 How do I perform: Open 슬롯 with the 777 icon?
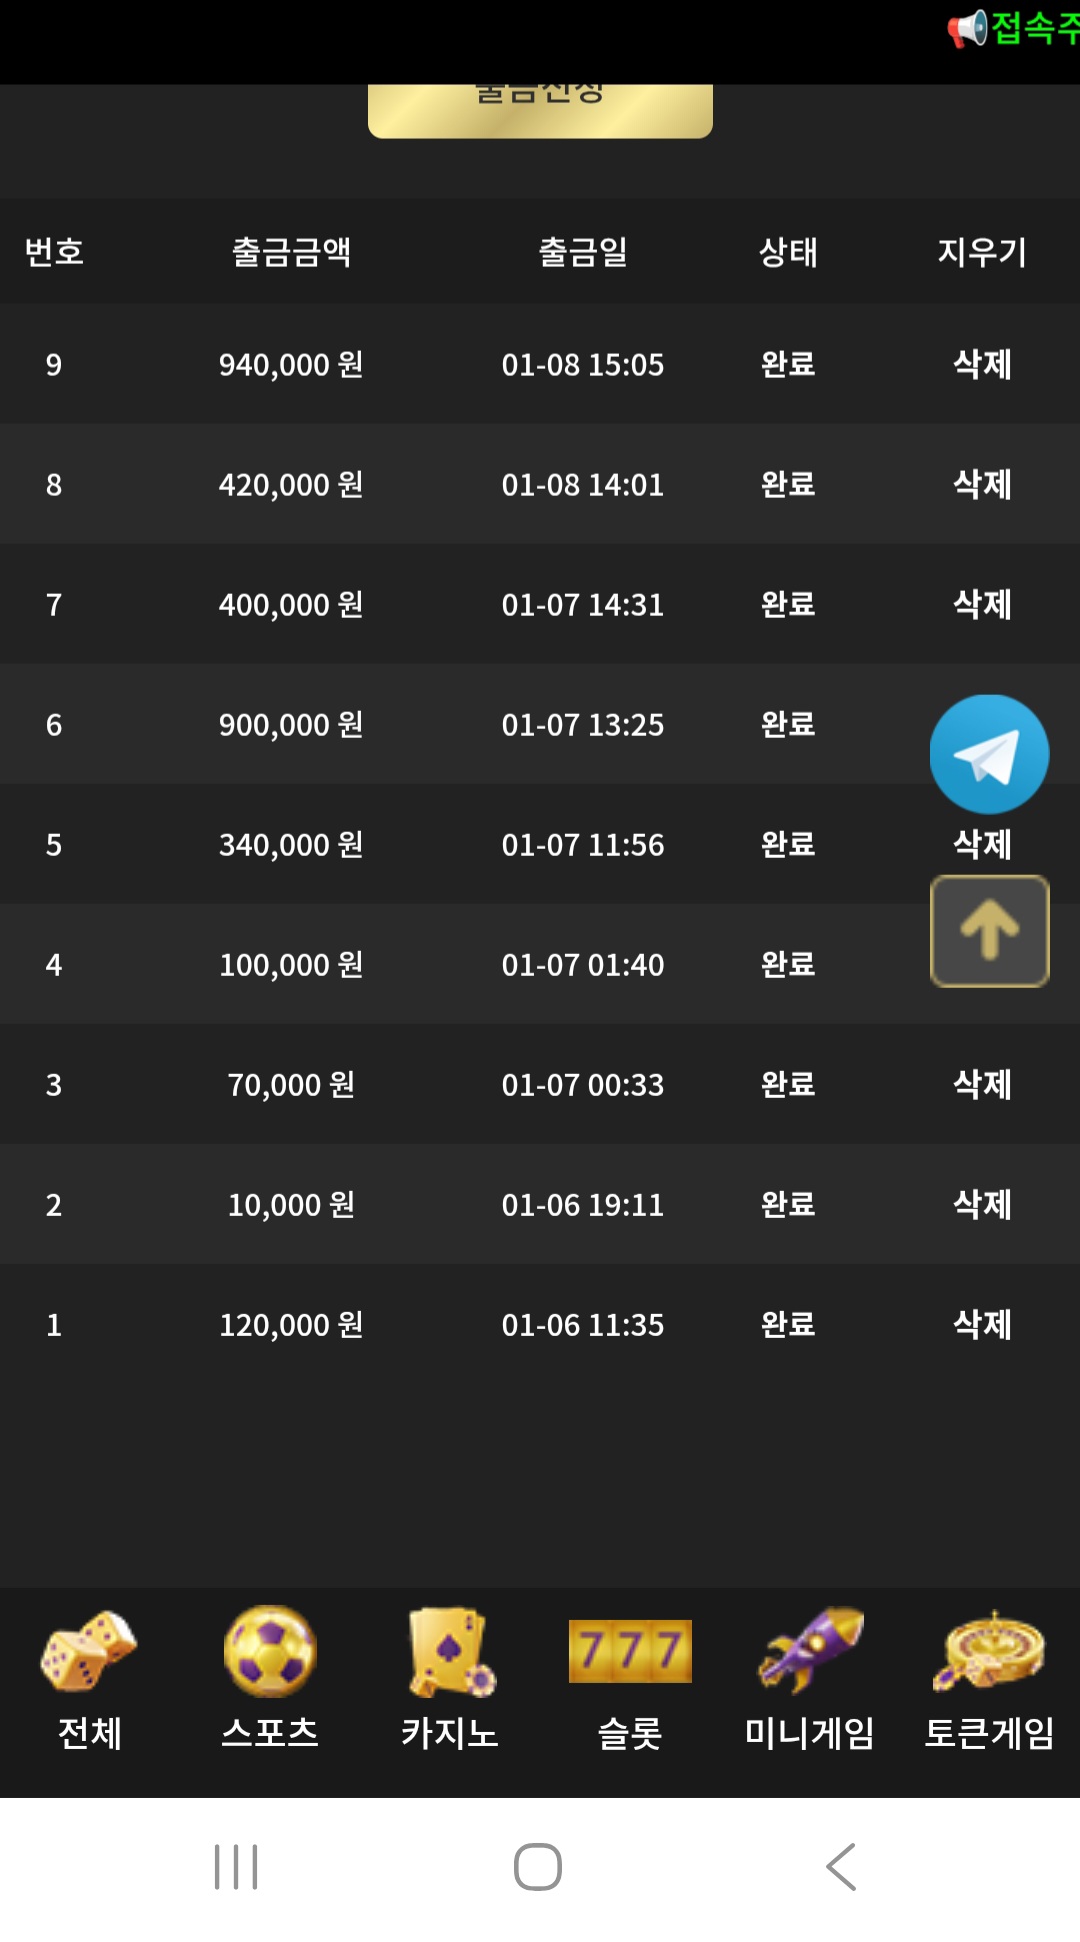pos(630,1651)
